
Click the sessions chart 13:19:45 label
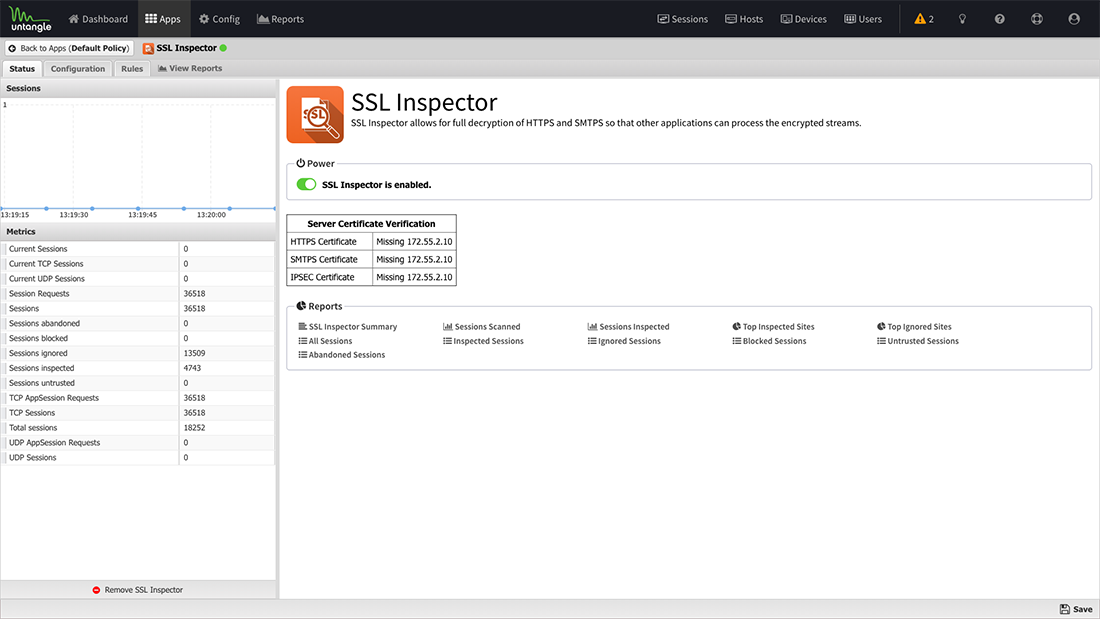(x=142, y=215)
